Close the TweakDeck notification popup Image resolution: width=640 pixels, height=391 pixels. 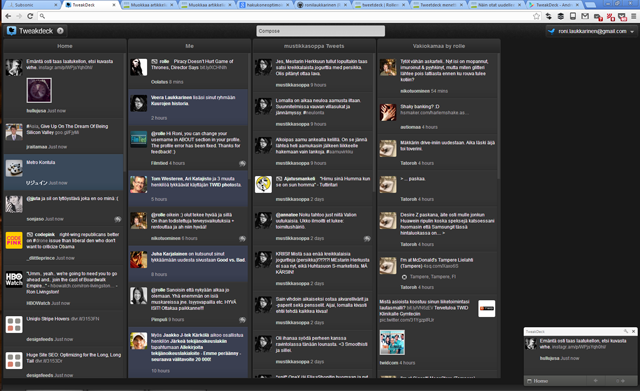click(x=633, y=331)
